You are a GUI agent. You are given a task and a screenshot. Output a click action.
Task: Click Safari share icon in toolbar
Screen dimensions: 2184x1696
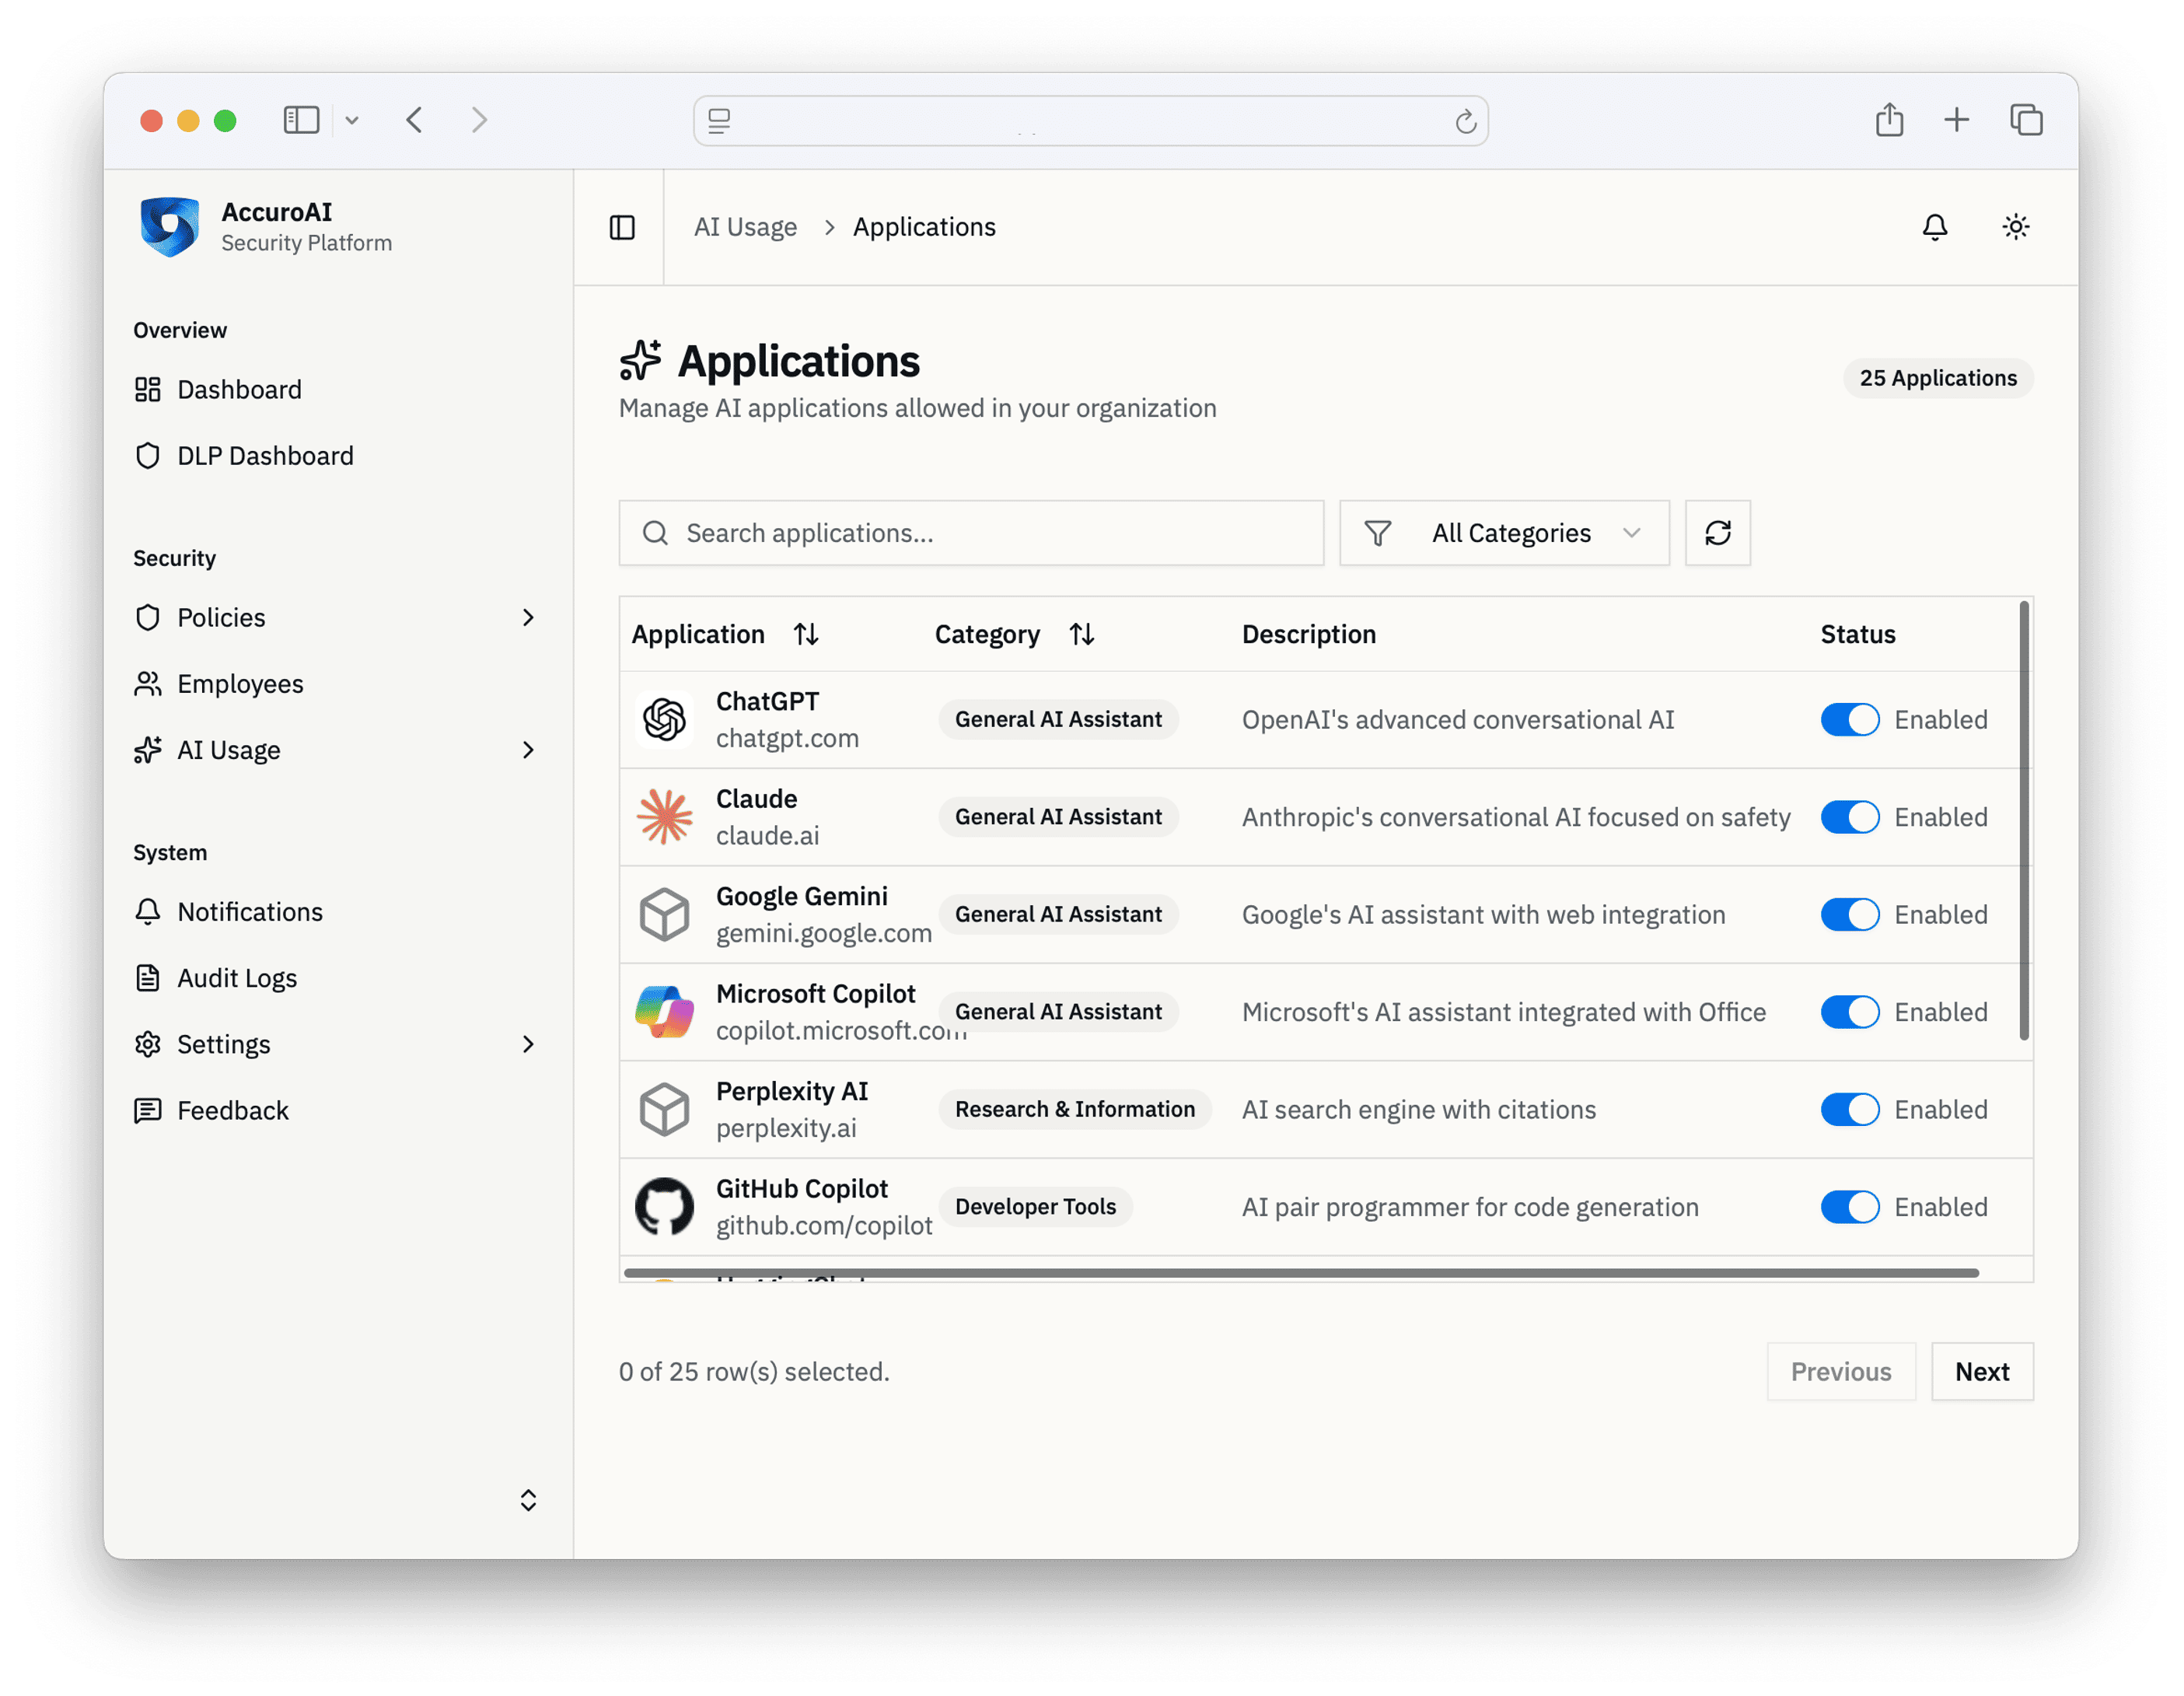[1889, 120]
